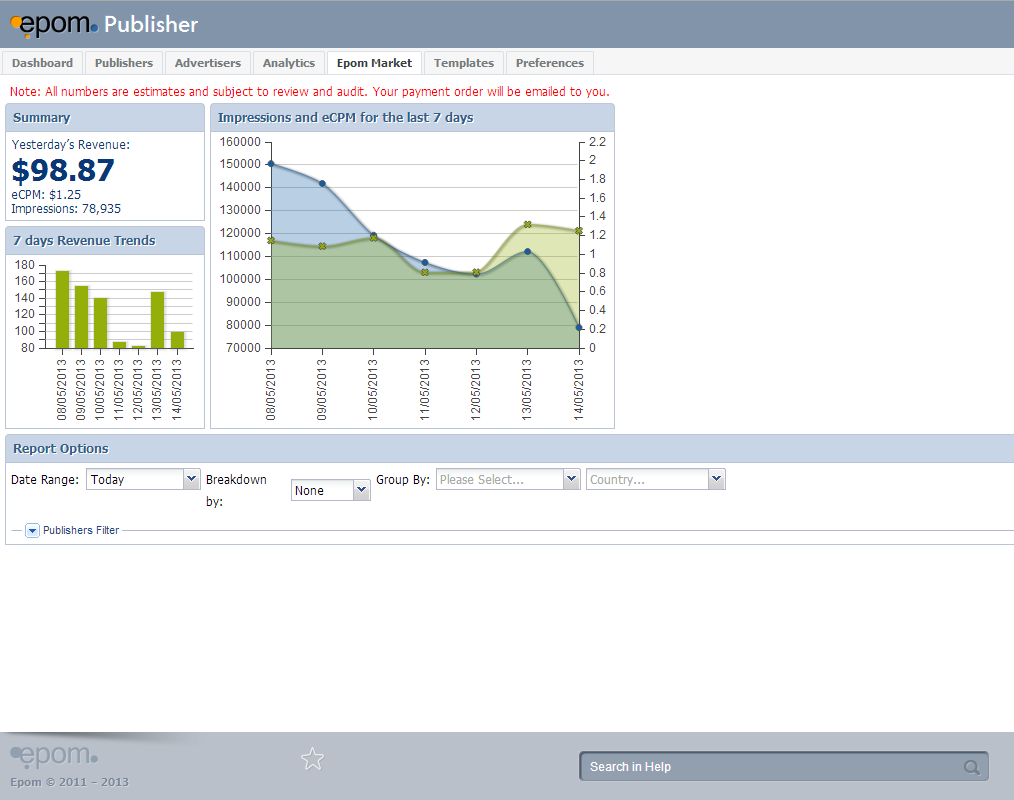Click the magnifier icon in help search
The image size is (1014, 800).
tap(971, 767)
